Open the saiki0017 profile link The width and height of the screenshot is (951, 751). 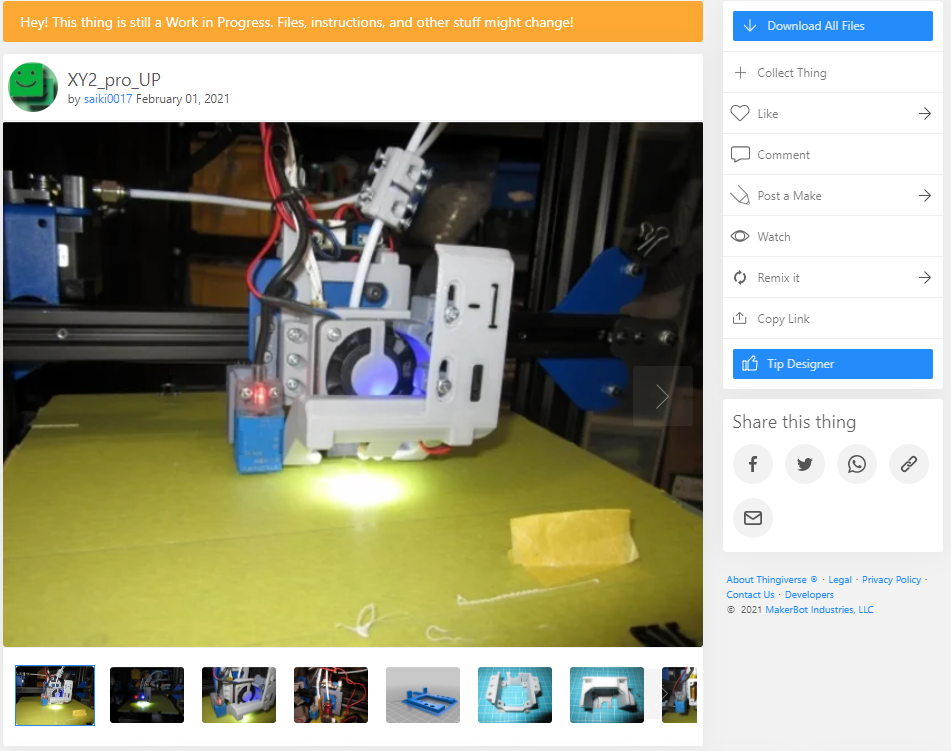coord(108,99)
